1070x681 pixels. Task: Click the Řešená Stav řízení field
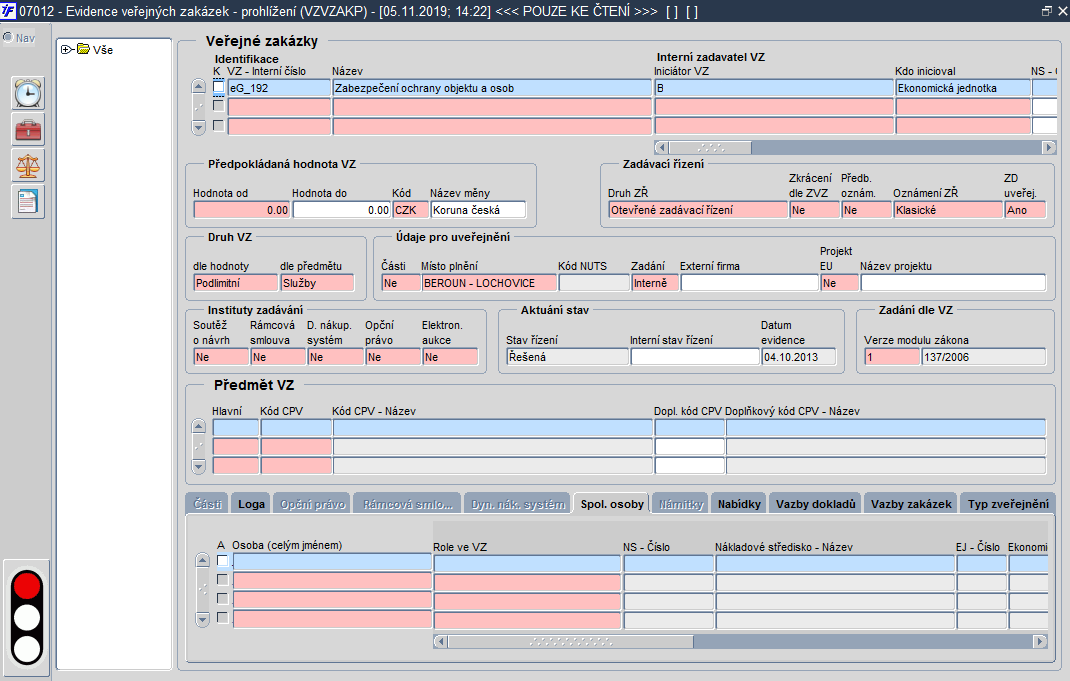567,357
